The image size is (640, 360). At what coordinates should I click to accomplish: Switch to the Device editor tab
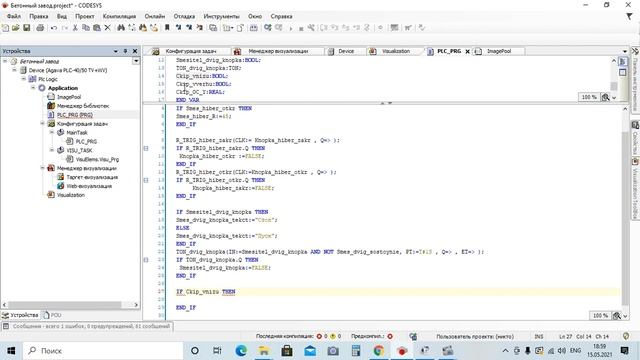point(345,51)
